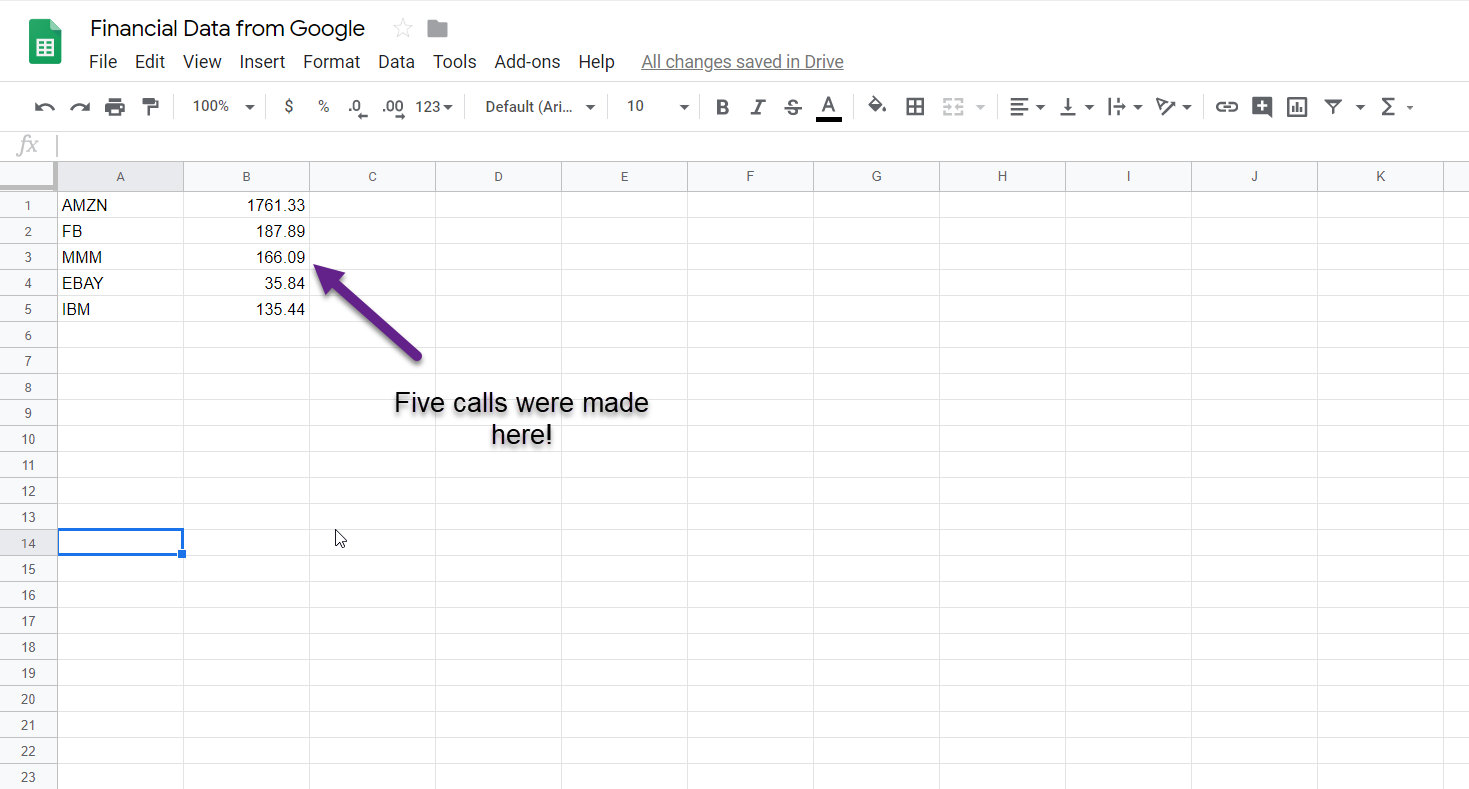This screenshot has height=789, width=1469.
Task: Select cell containing 1761.33
Action: [x=247, y=205]
